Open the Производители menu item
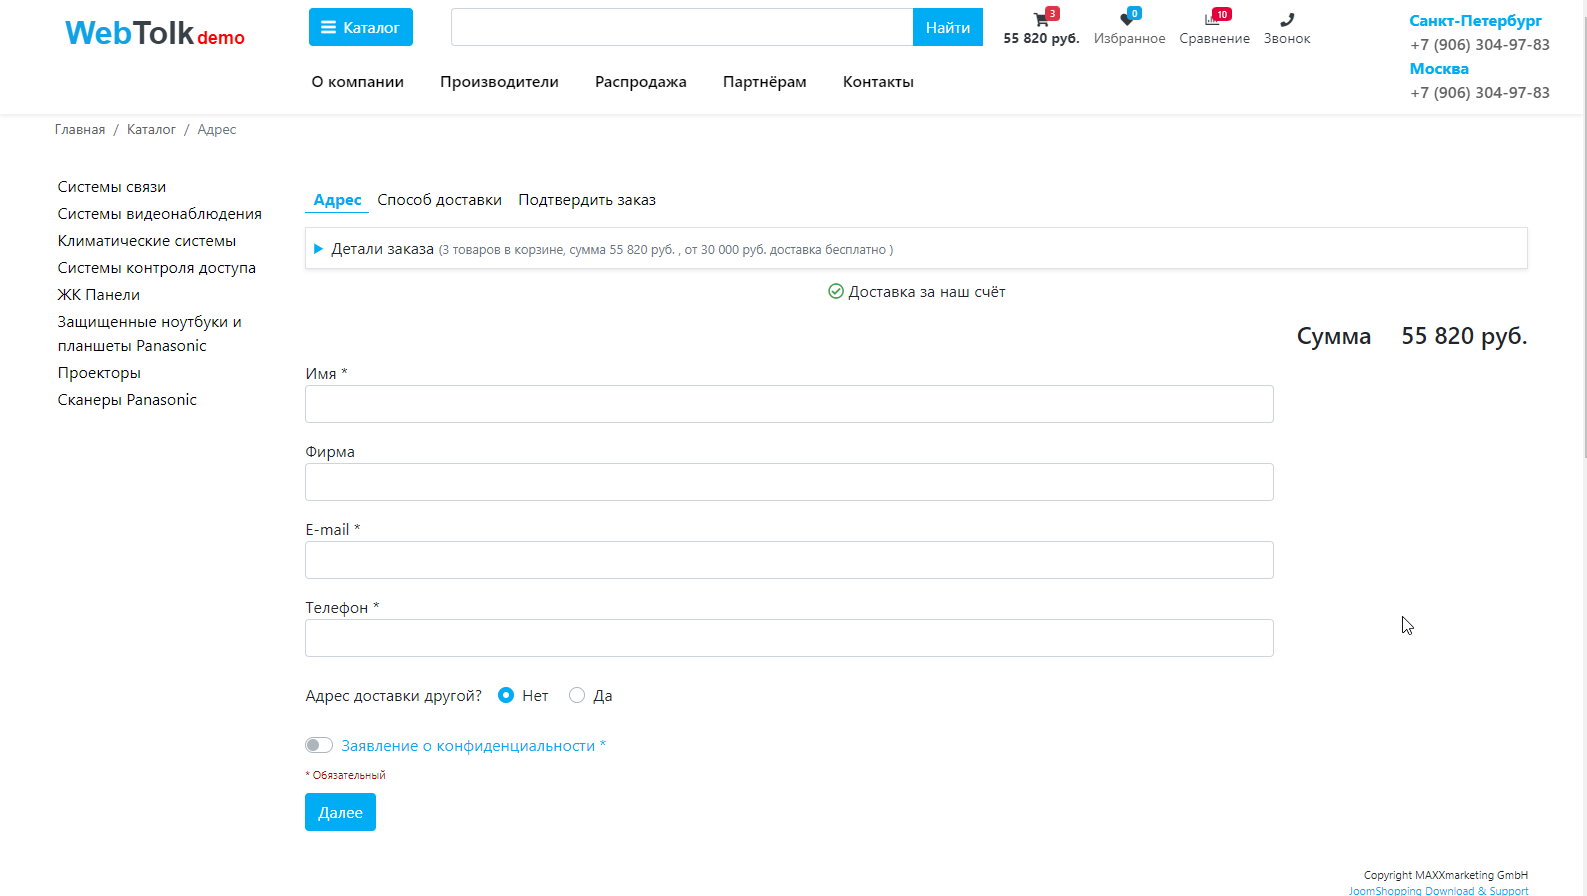Viewport: 1587px width, 896px height. 499,82
